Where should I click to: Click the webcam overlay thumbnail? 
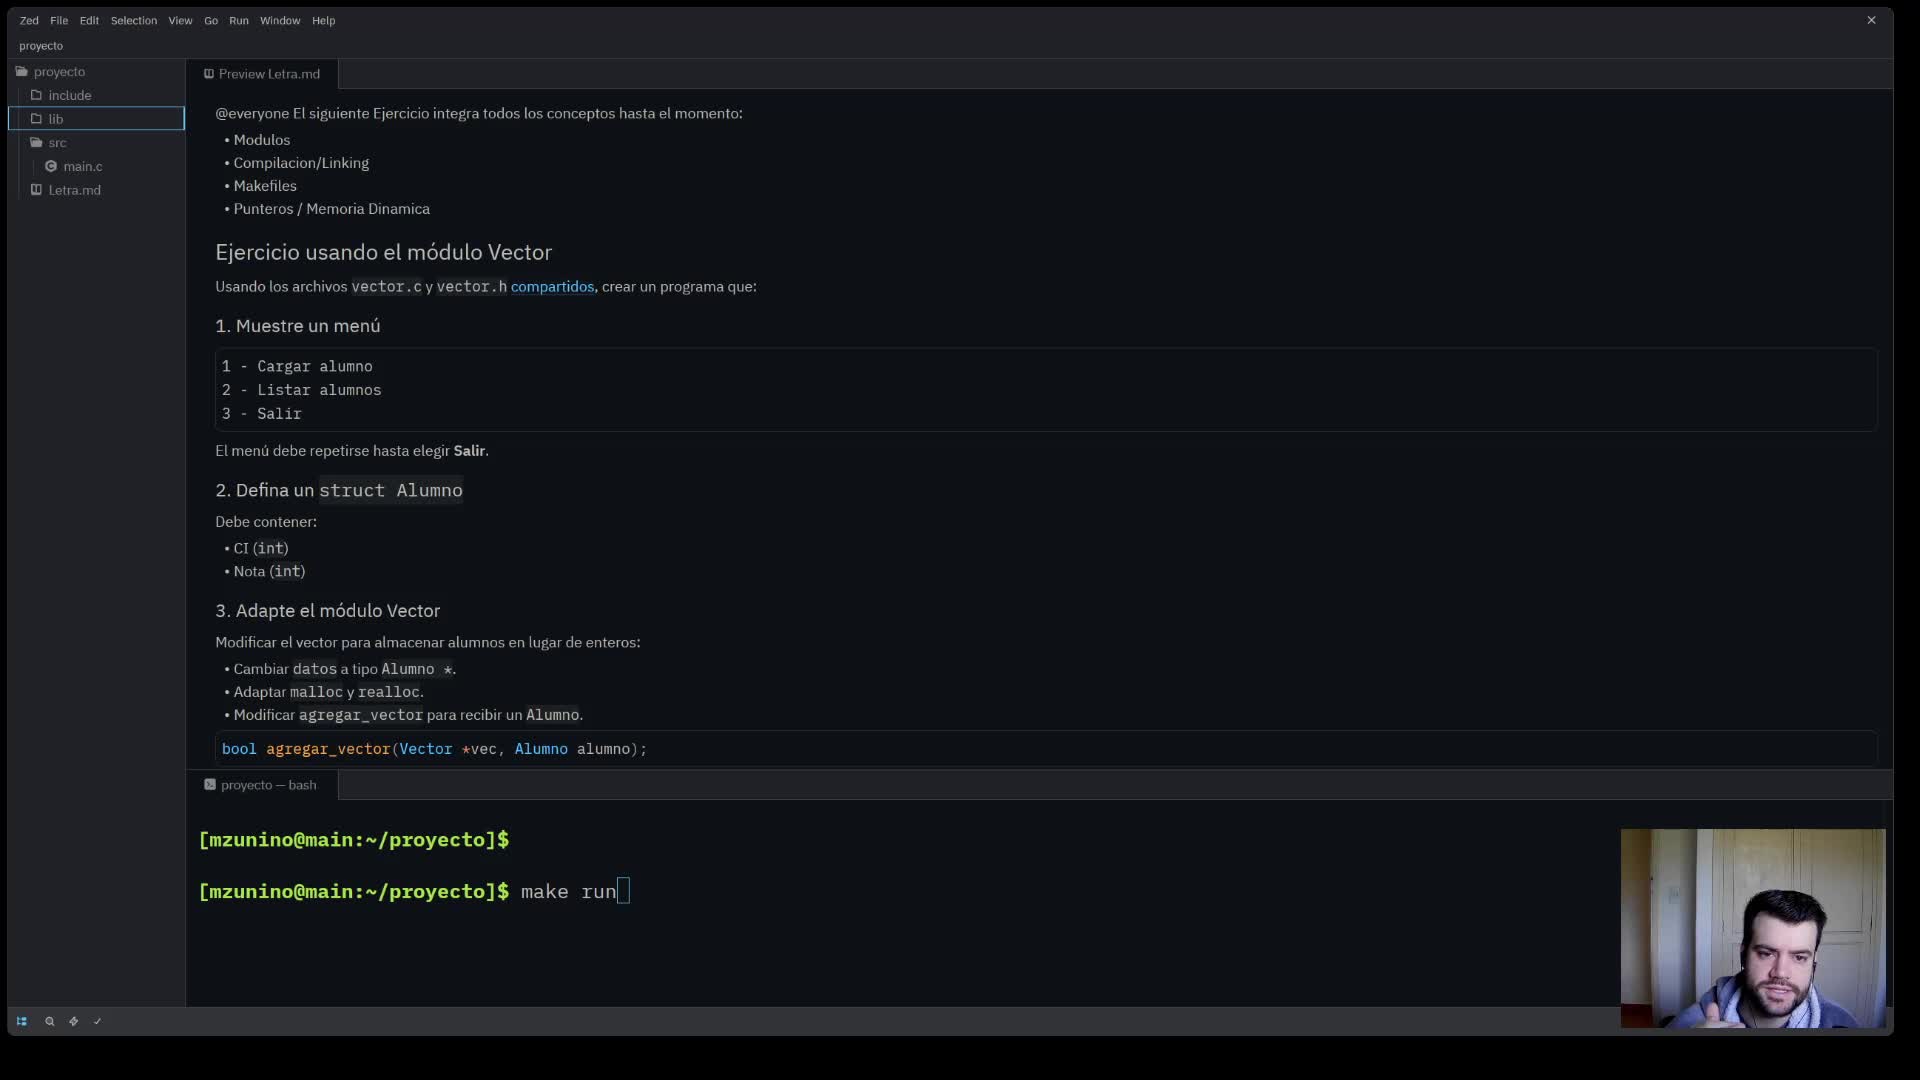(x=1753, y=928)
